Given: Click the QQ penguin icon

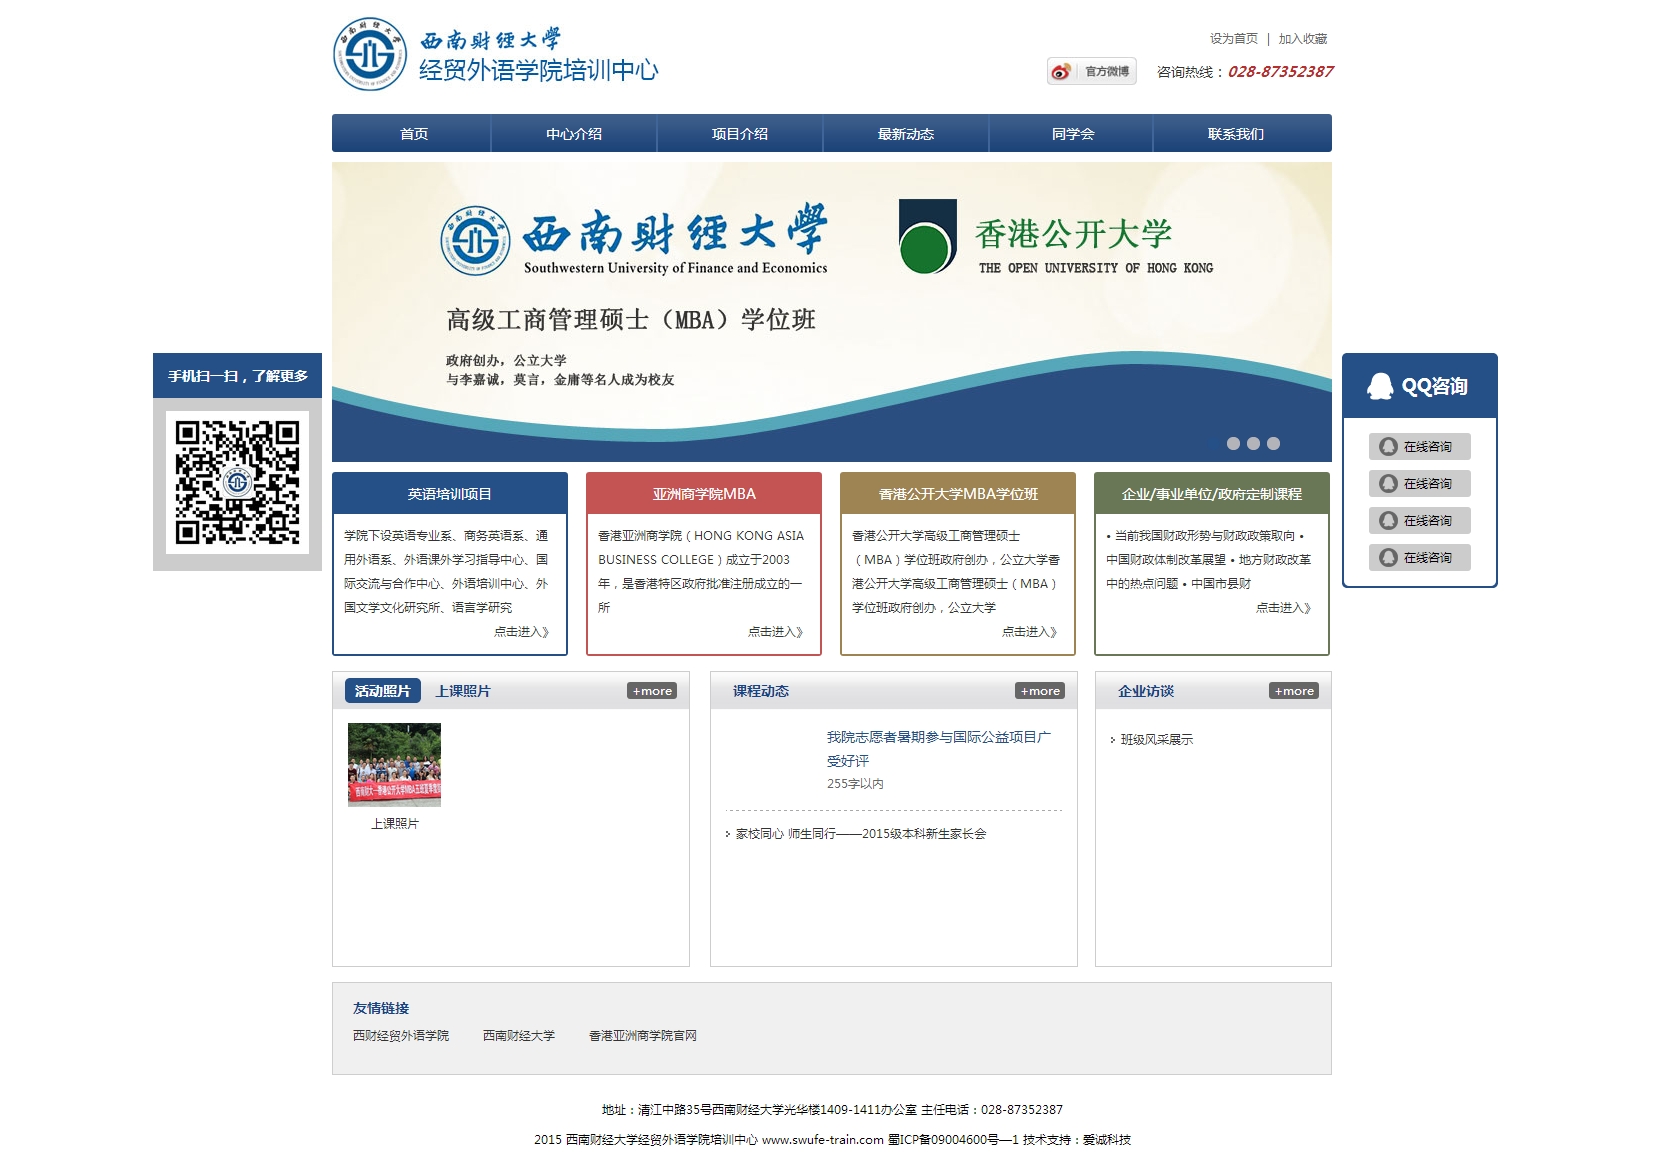Looking at the screenshot, I should (1380, 386).
